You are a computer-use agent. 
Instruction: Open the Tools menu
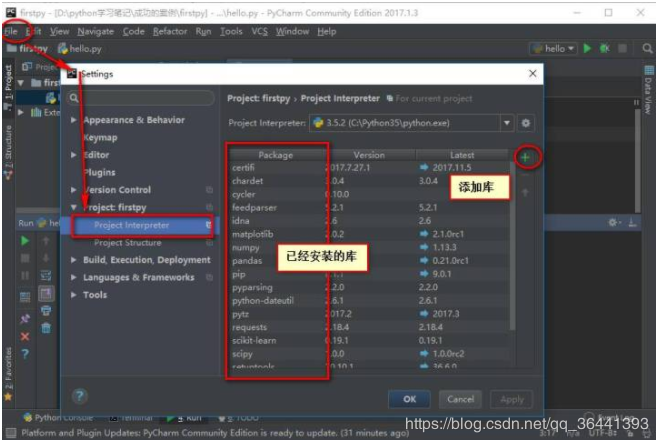point(231,32)
